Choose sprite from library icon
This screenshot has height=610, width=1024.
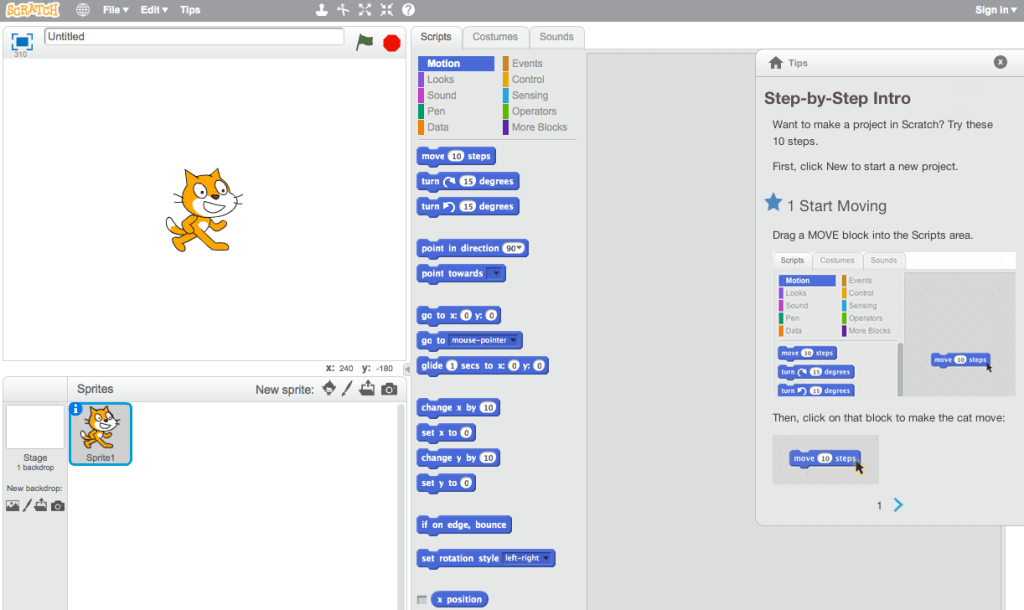tap(329, 389)
